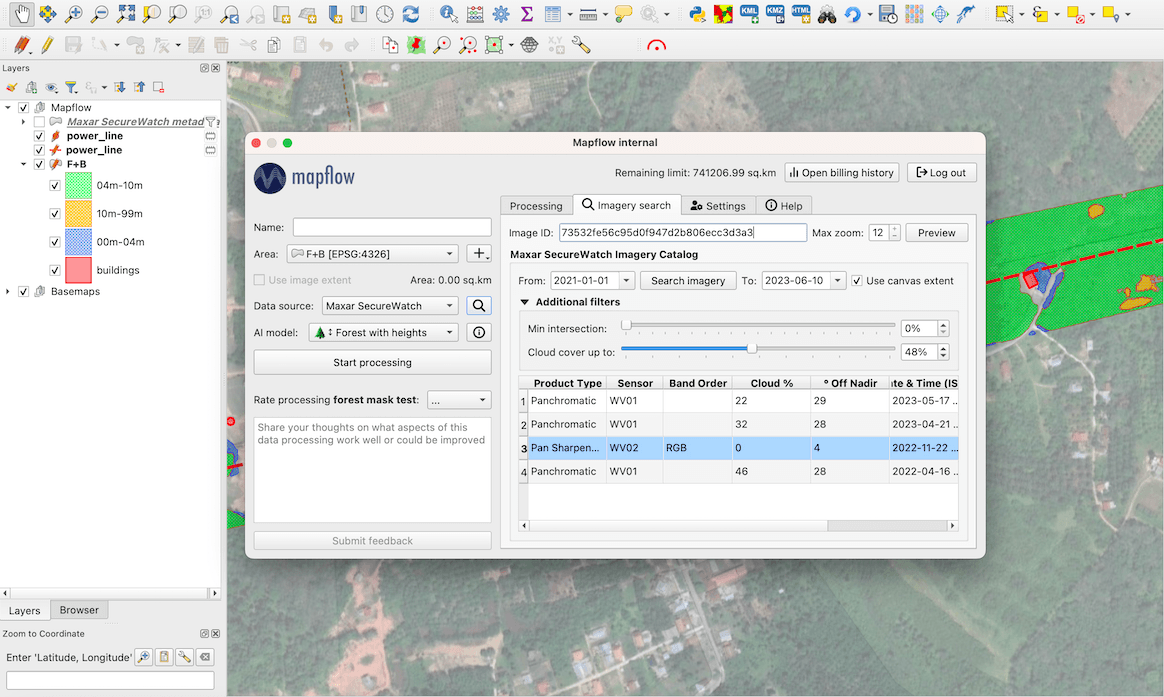Switch to the Processing tab
The image size is (1164, 697).
point(536,206)
